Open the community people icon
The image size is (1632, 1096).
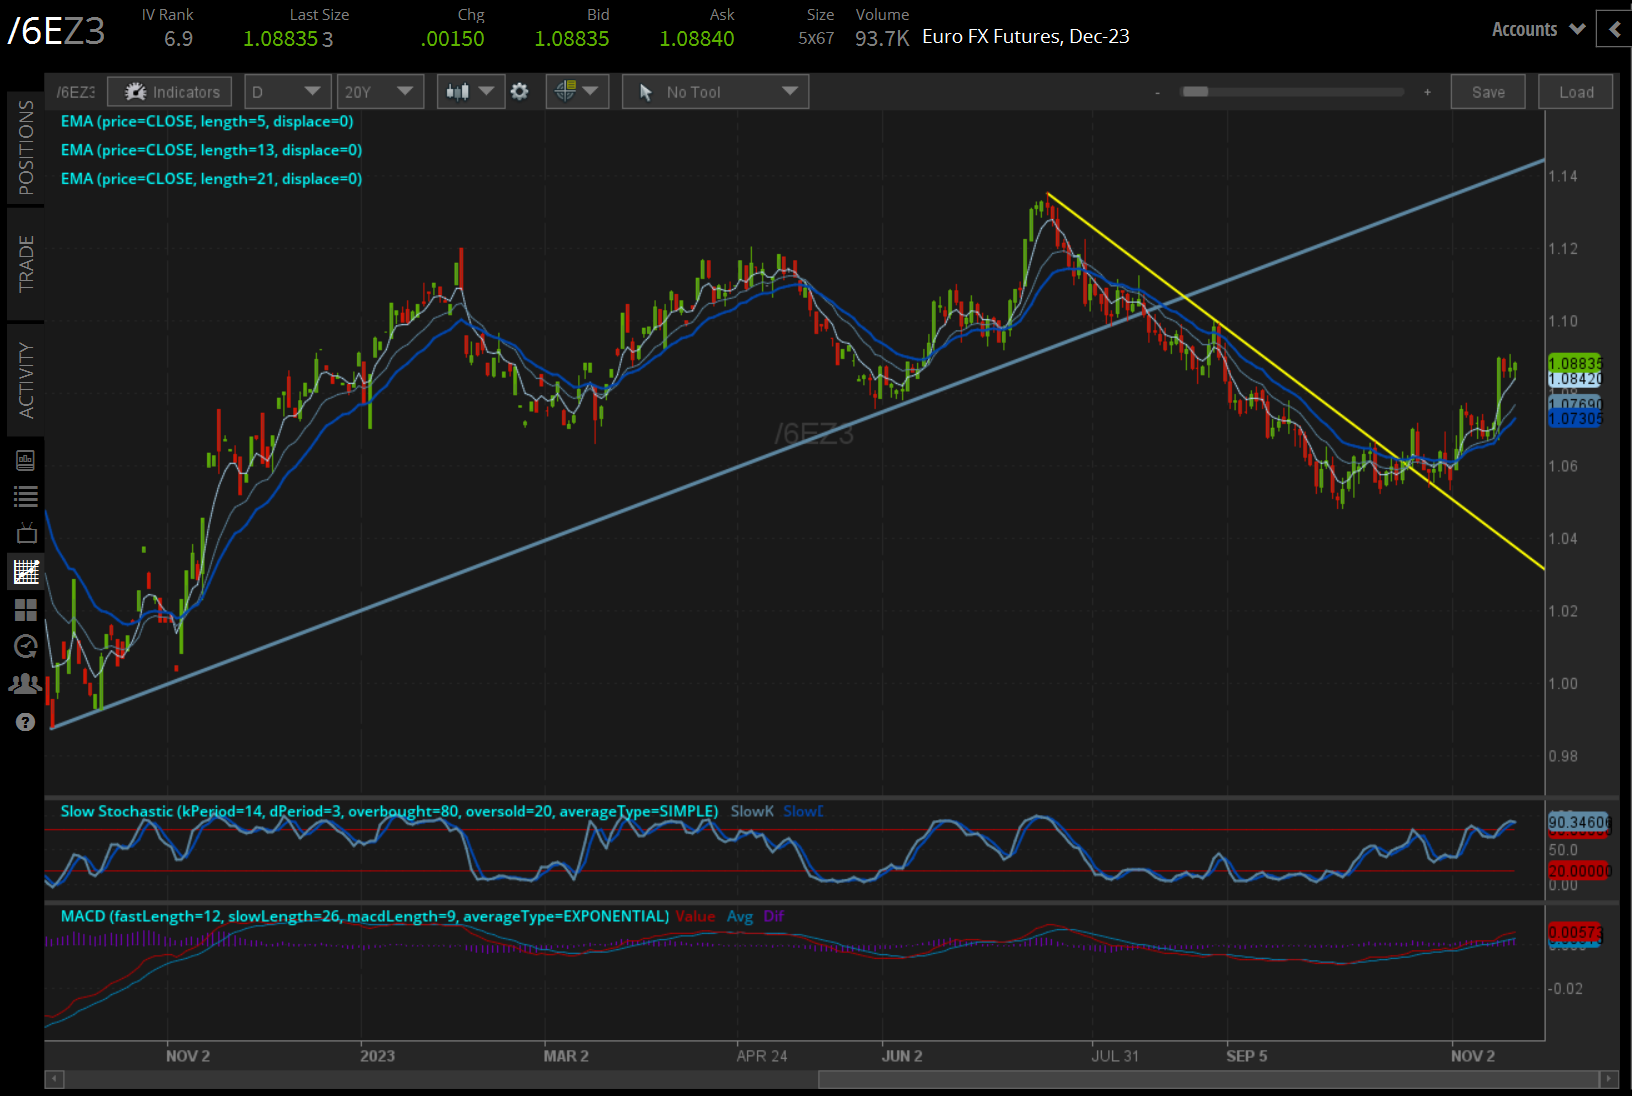[x=26, y=684]
